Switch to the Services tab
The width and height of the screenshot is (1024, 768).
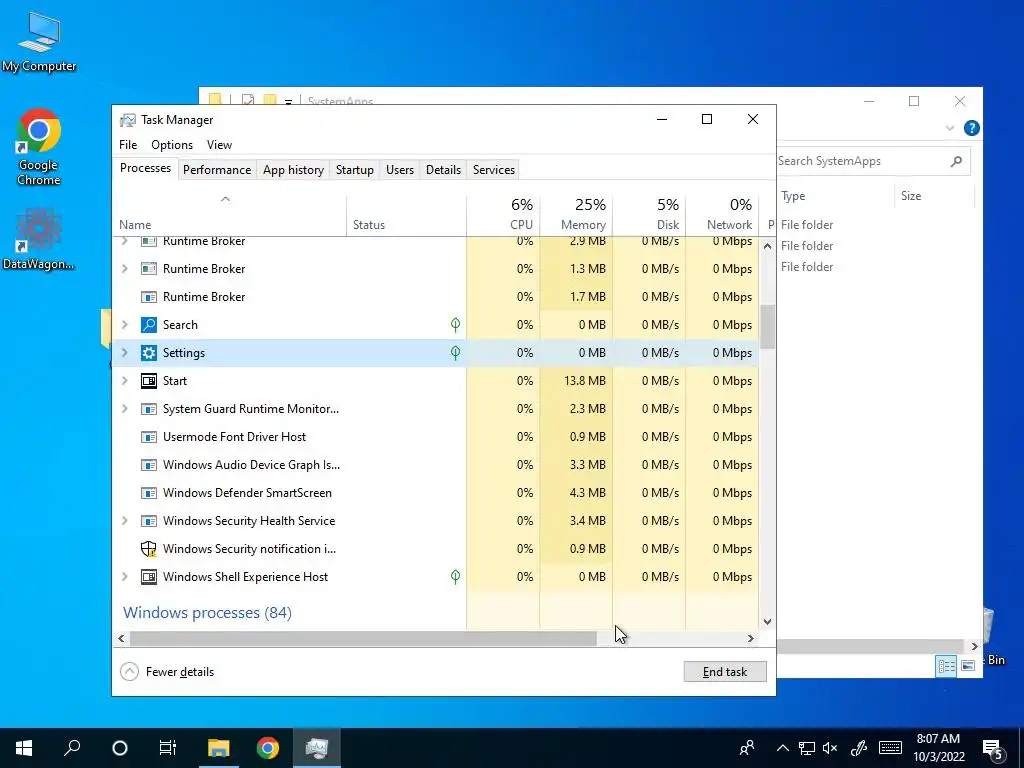point(494,170)
